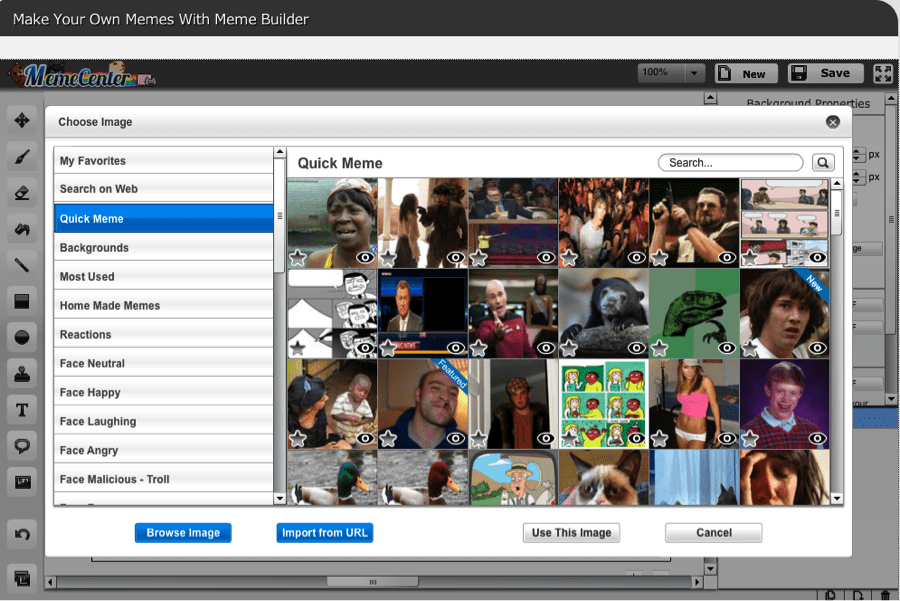The image size is (900, 601).
Task: Click the Undo arrow icon
Action: click(x=22, y=534)
